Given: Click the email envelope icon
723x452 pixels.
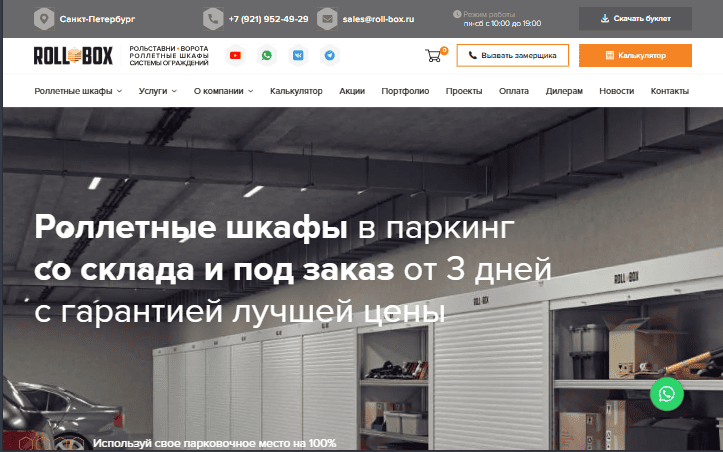Looking at the screenshot, I should [x=327, y=19].
